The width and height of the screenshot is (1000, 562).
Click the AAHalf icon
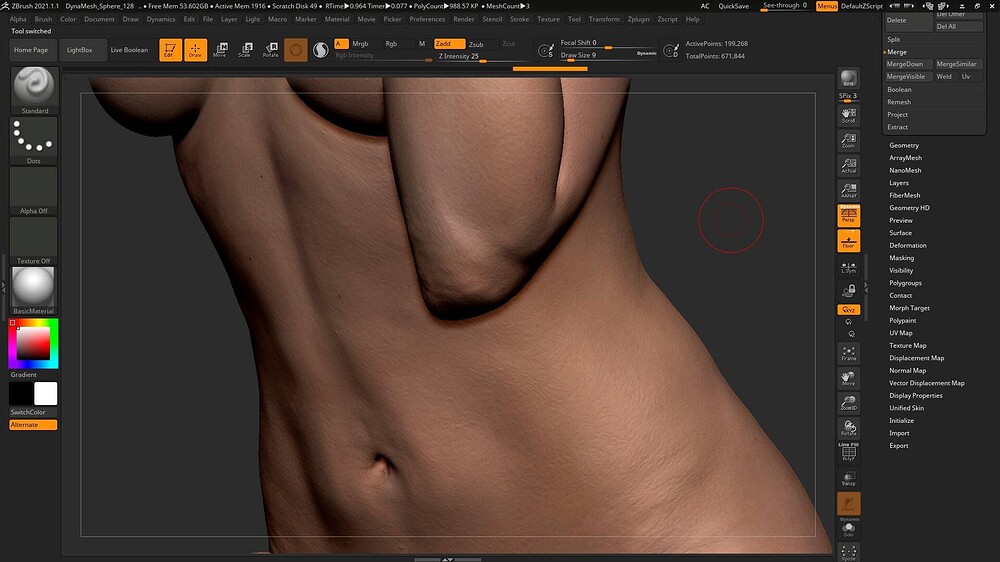tap(849, 191)
